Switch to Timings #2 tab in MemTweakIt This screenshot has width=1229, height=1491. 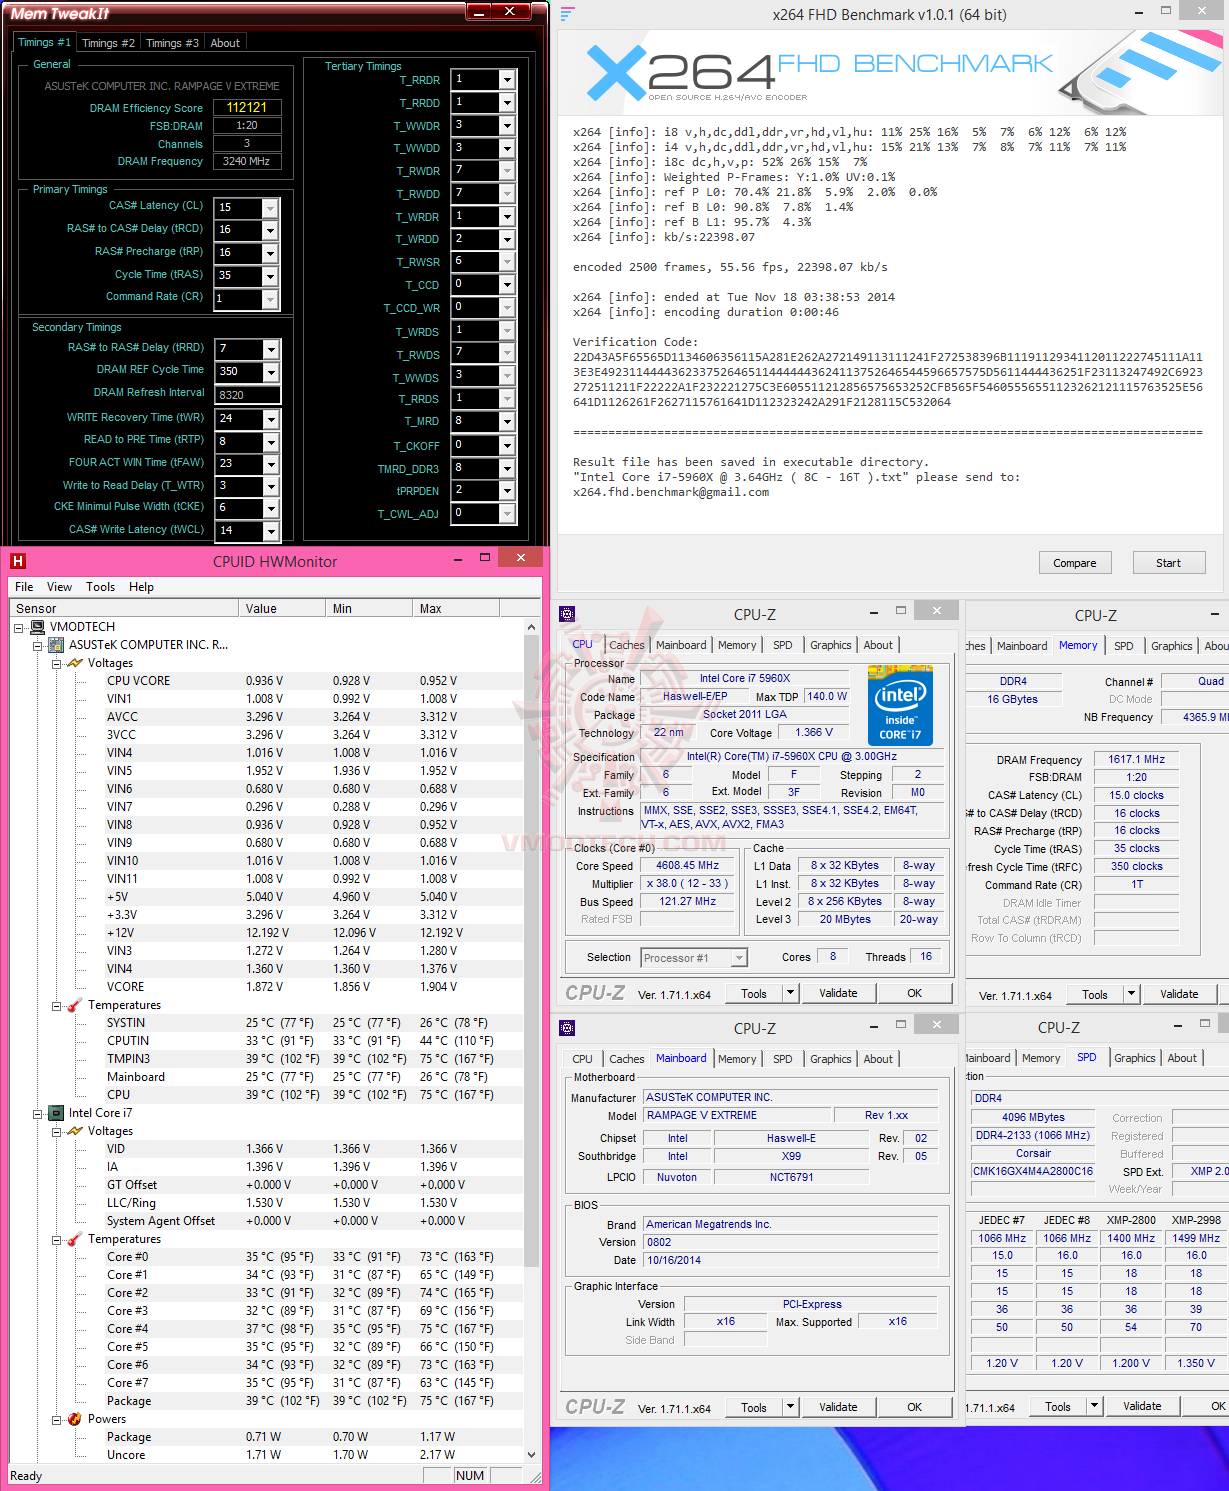pyautogui.click(x=108, y=43)
